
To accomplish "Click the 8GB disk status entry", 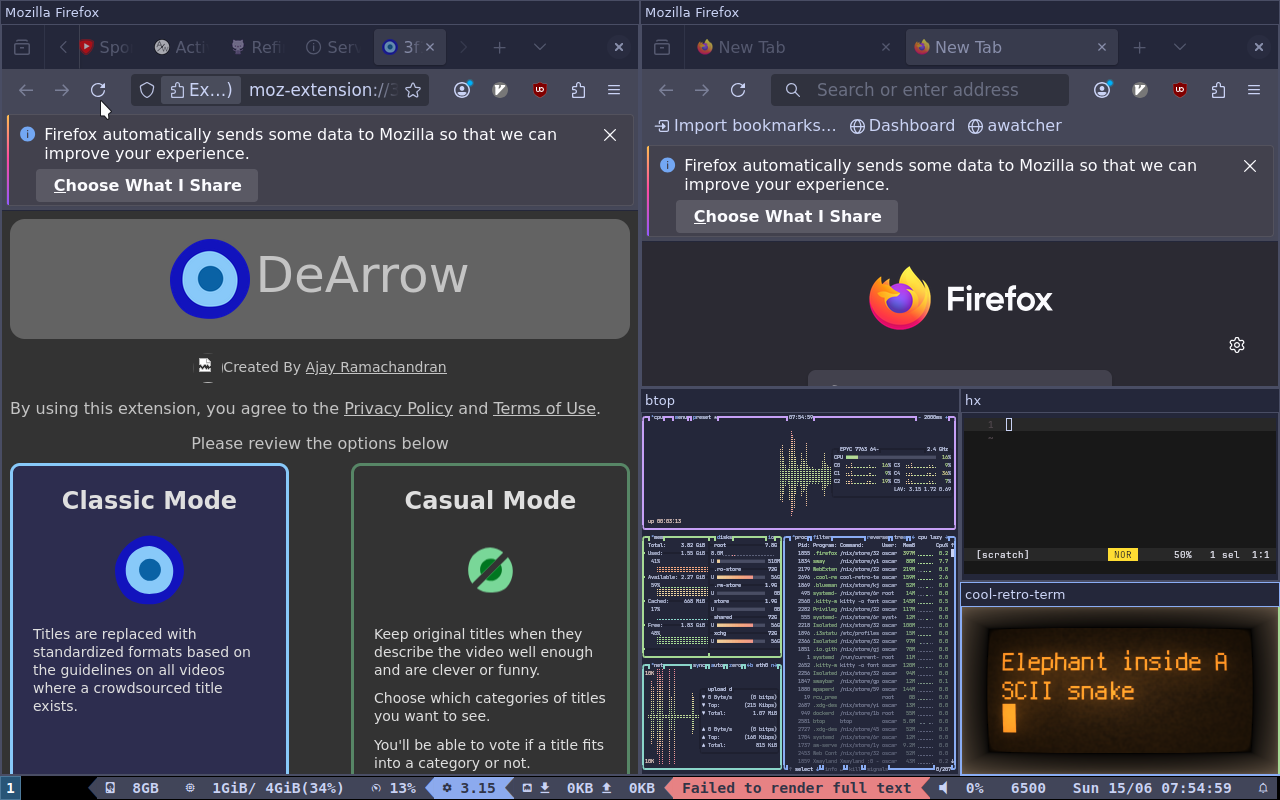I will [x=132, y=788].
